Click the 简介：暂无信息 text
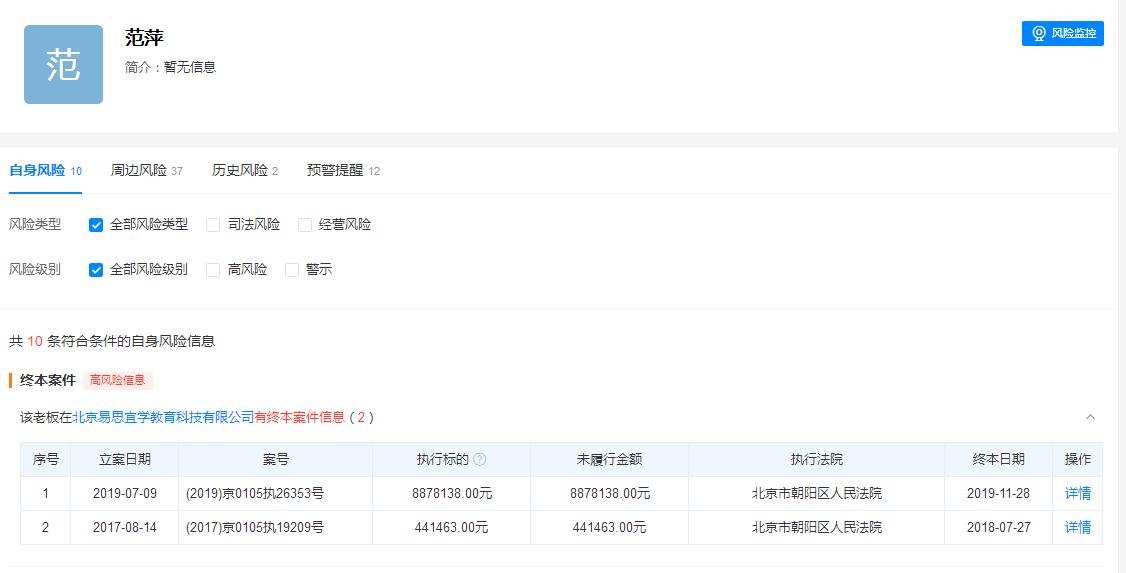 [170, 67]
